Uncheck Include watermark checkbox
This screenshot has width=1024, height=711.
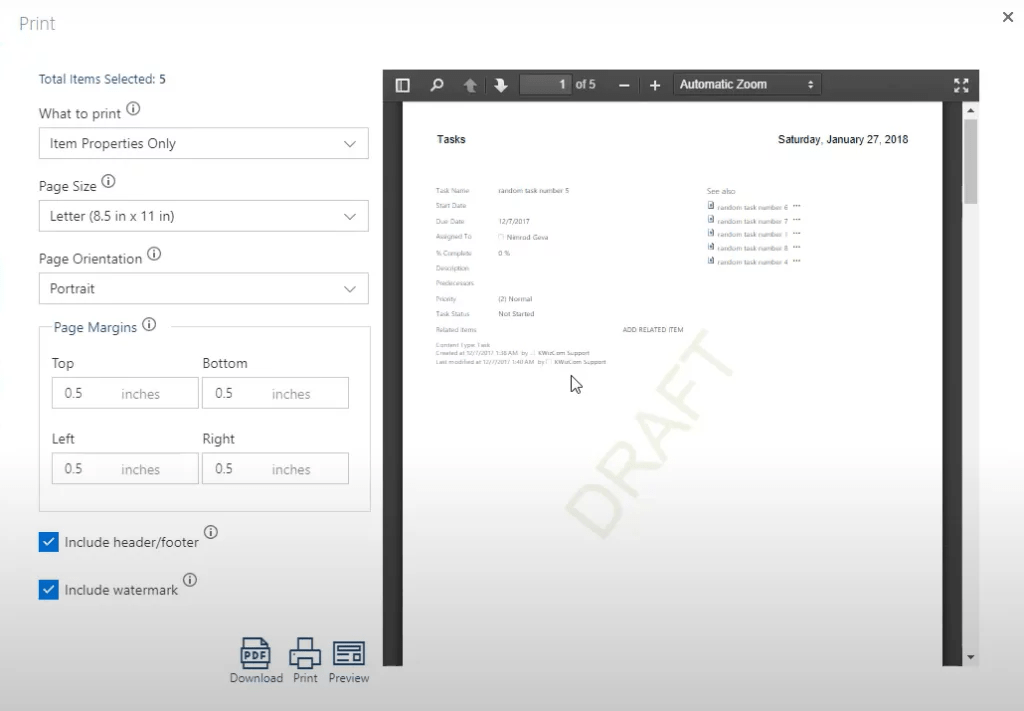click(x=48, y=590)
